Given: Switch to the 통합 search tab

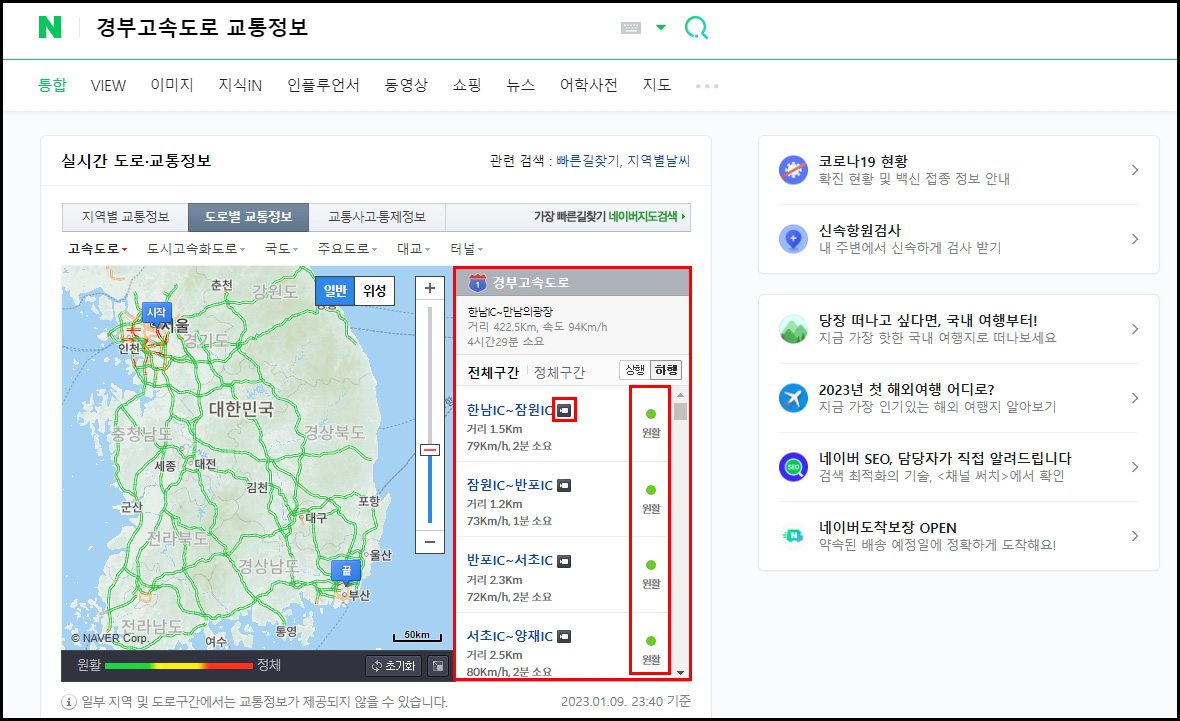Looking at the screenshot, I should 53,85.
